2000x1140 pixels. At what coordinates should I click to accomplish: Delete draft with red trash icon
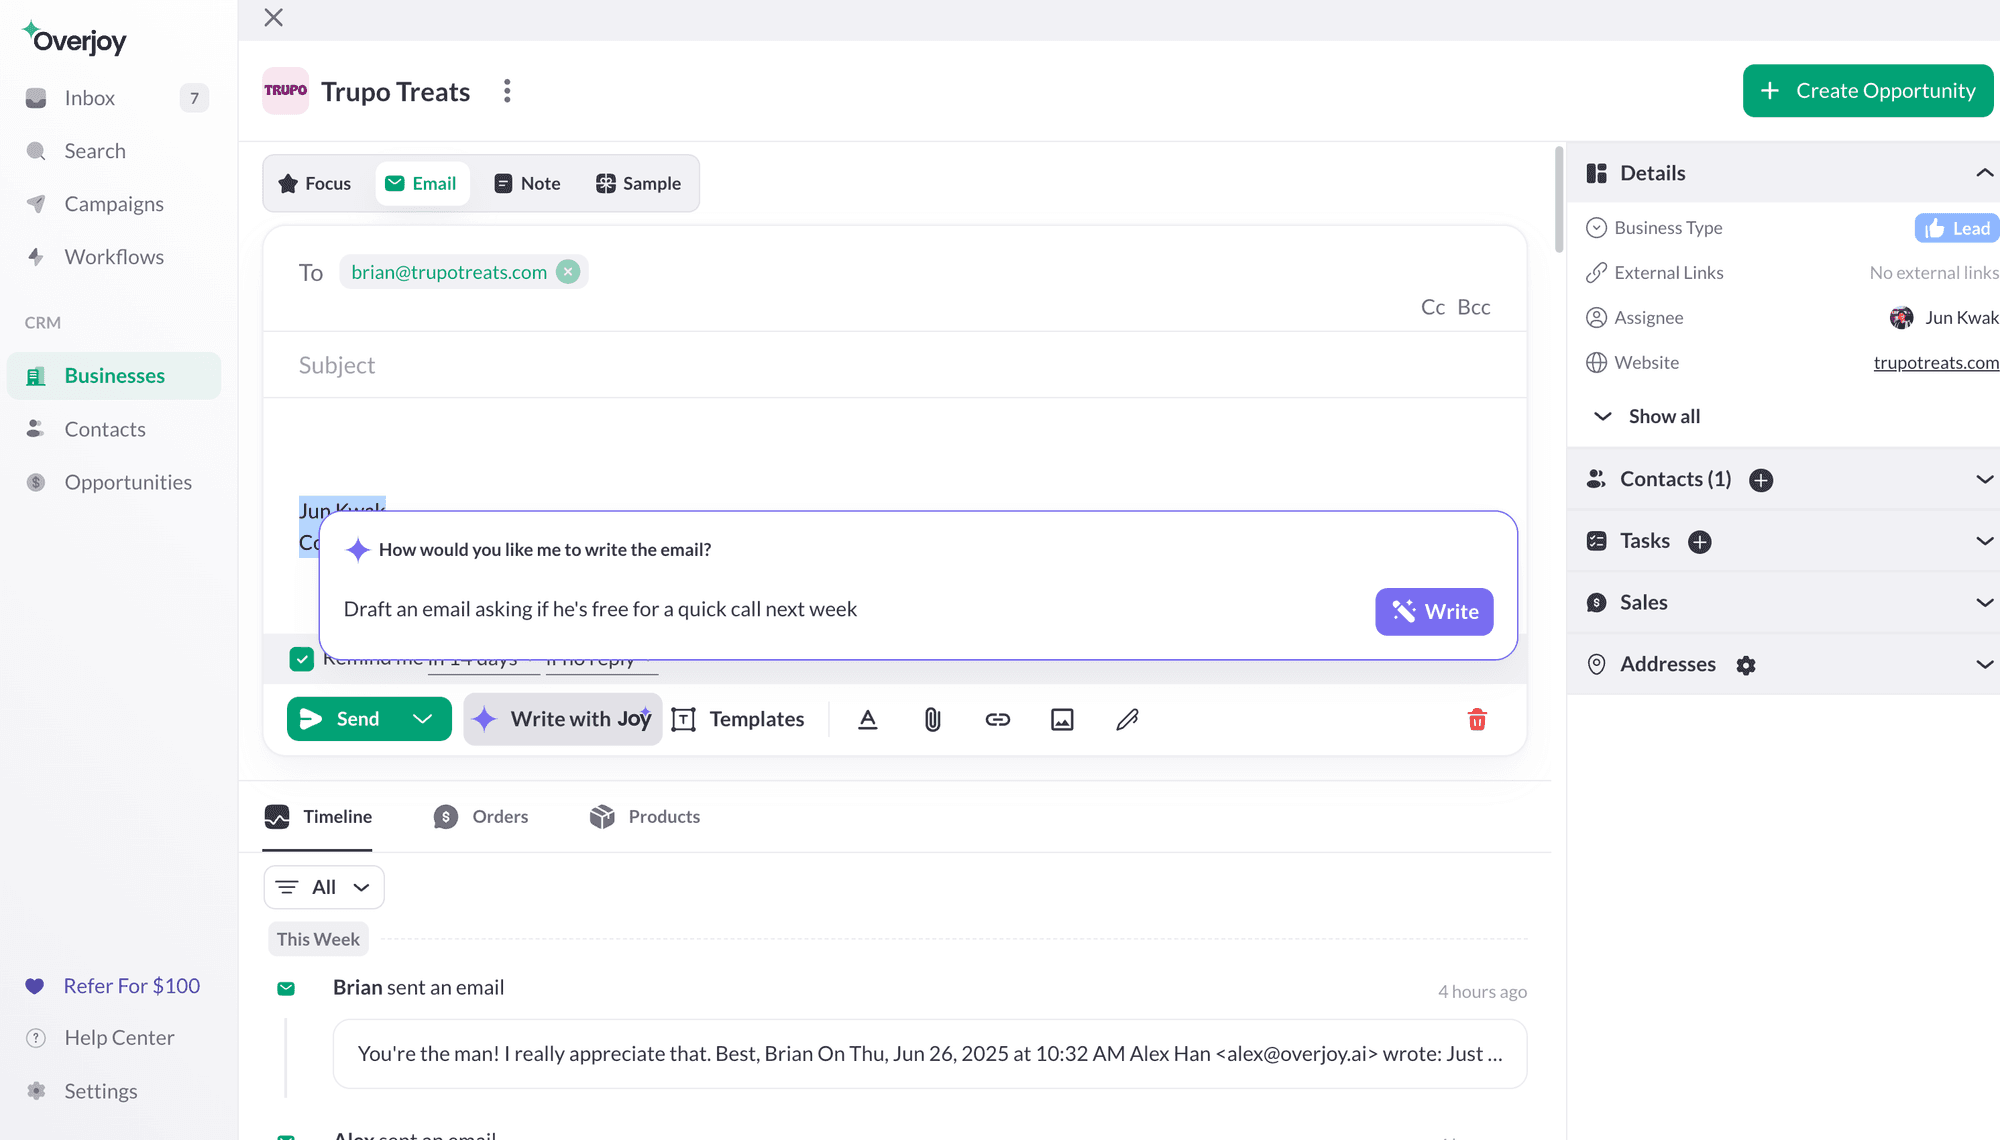click(1477, 719)
